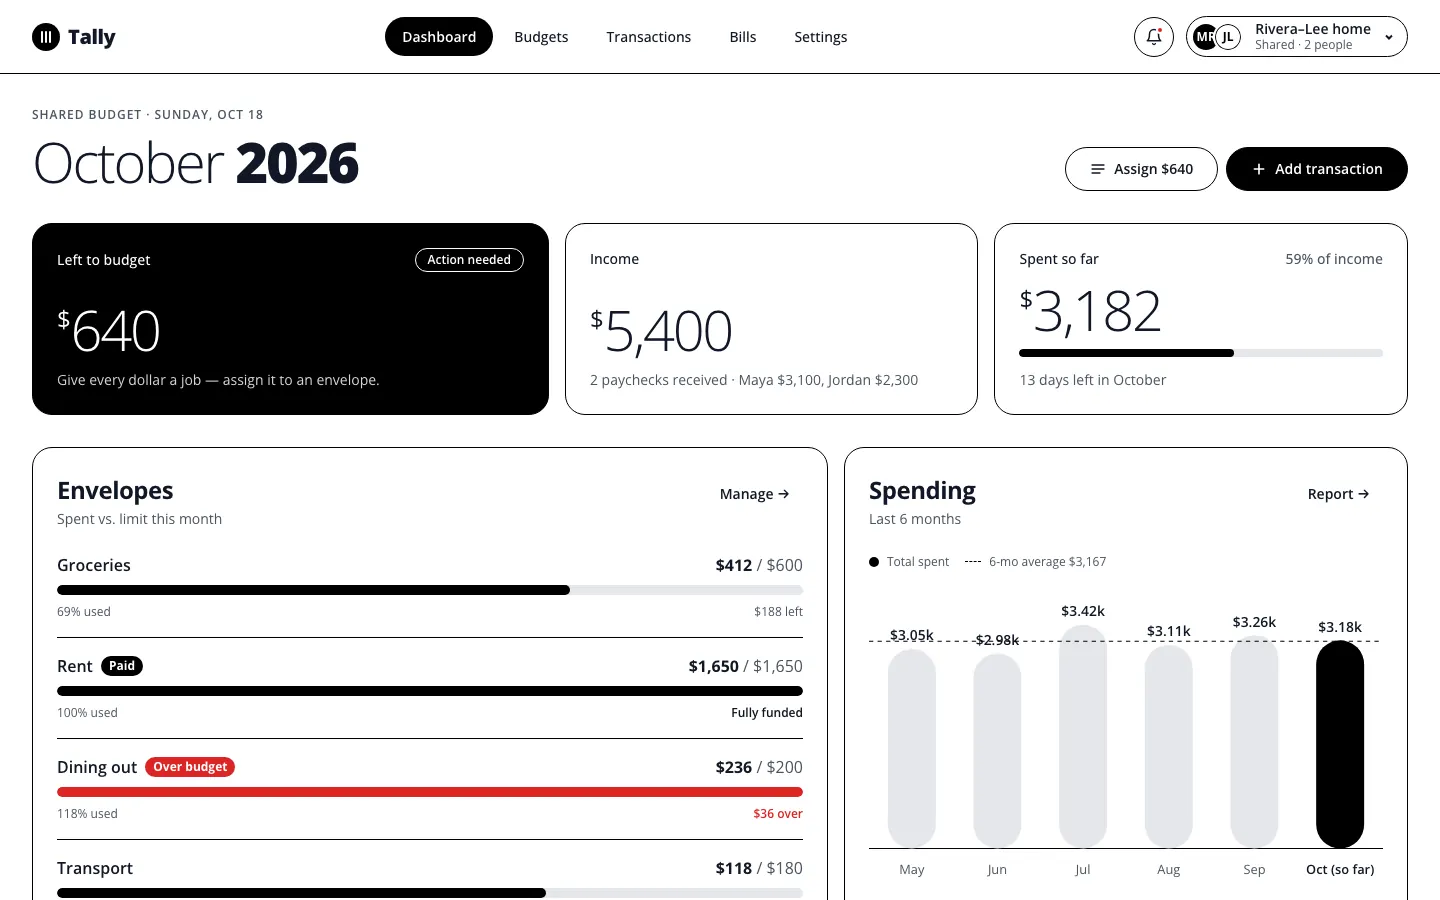This screenshot has width=1440, height=900.
Task: Select the Sep spending bar
Action: pyautogui.click(x=1254, y=742)
